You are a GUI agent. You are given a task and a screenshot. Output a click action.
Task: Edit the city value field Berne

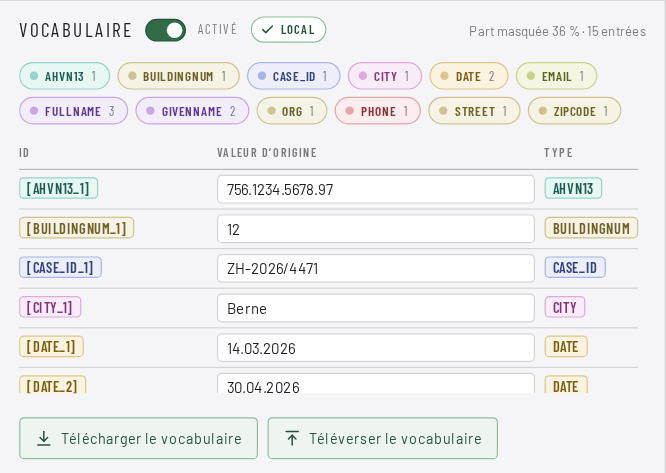(375, 308)
